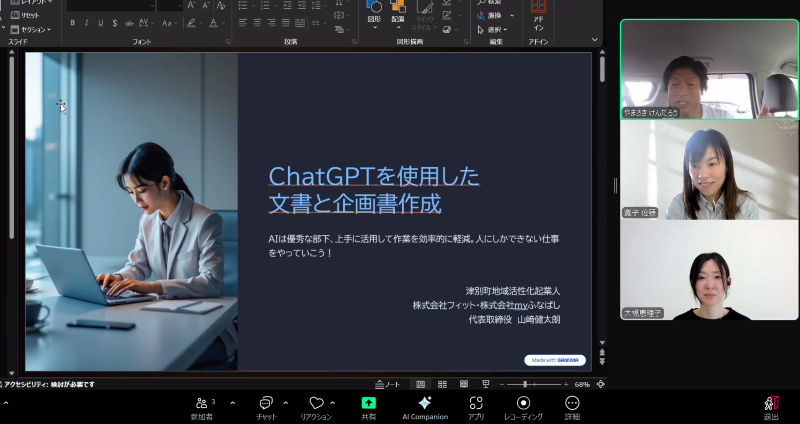The height and width of the screenshot is (424, 800).
Task: Open the Select (選択) dropdown
Action: (492, 30)
